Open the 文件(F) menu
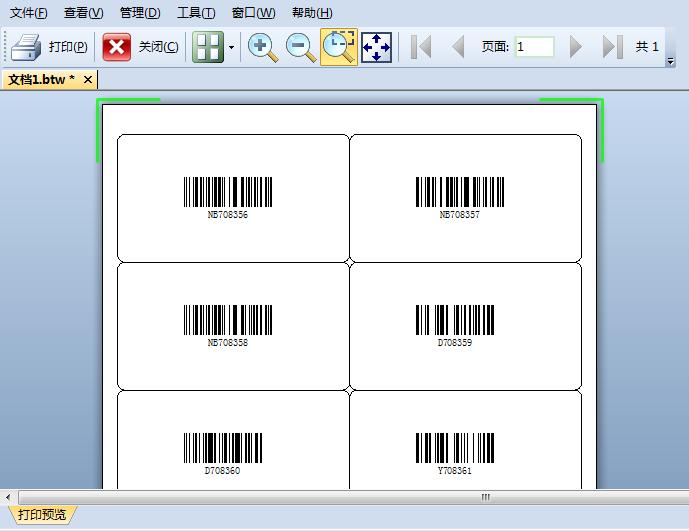The image size is (689, 531). [x=29, y=13]
